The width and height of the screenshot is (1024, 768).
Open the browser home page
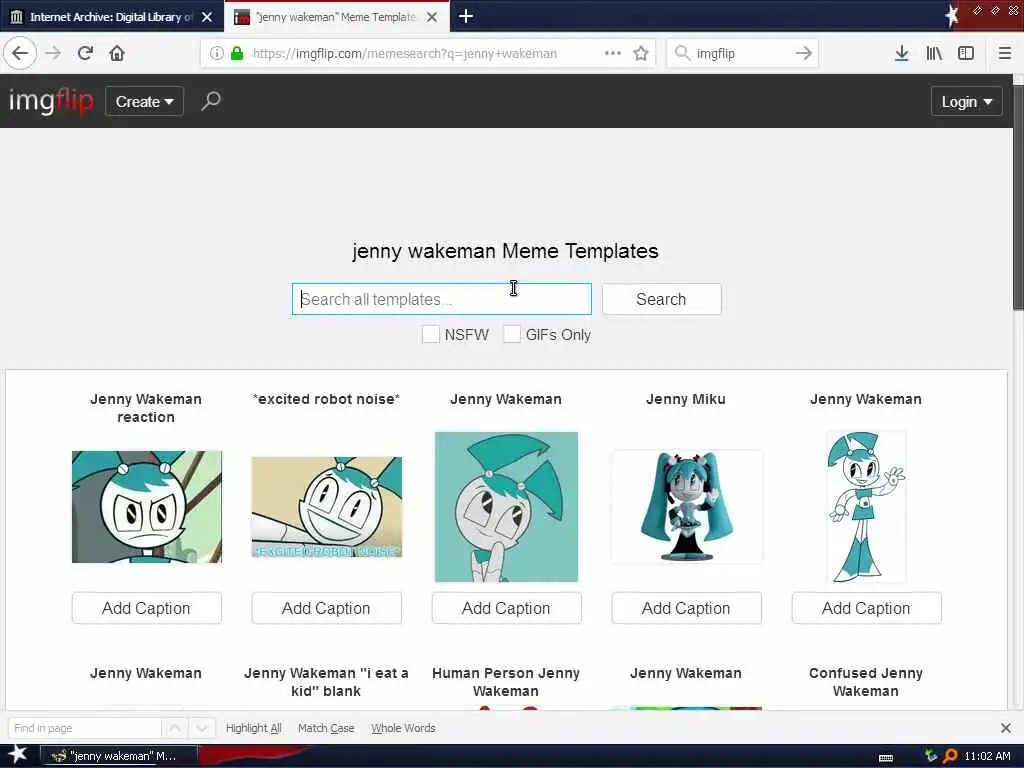(x=117, y=54)
